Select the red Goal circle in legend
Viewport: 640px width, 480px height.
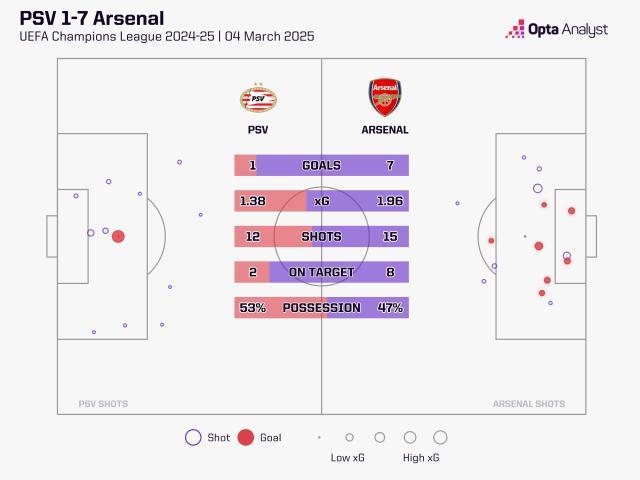click(246, 437)
